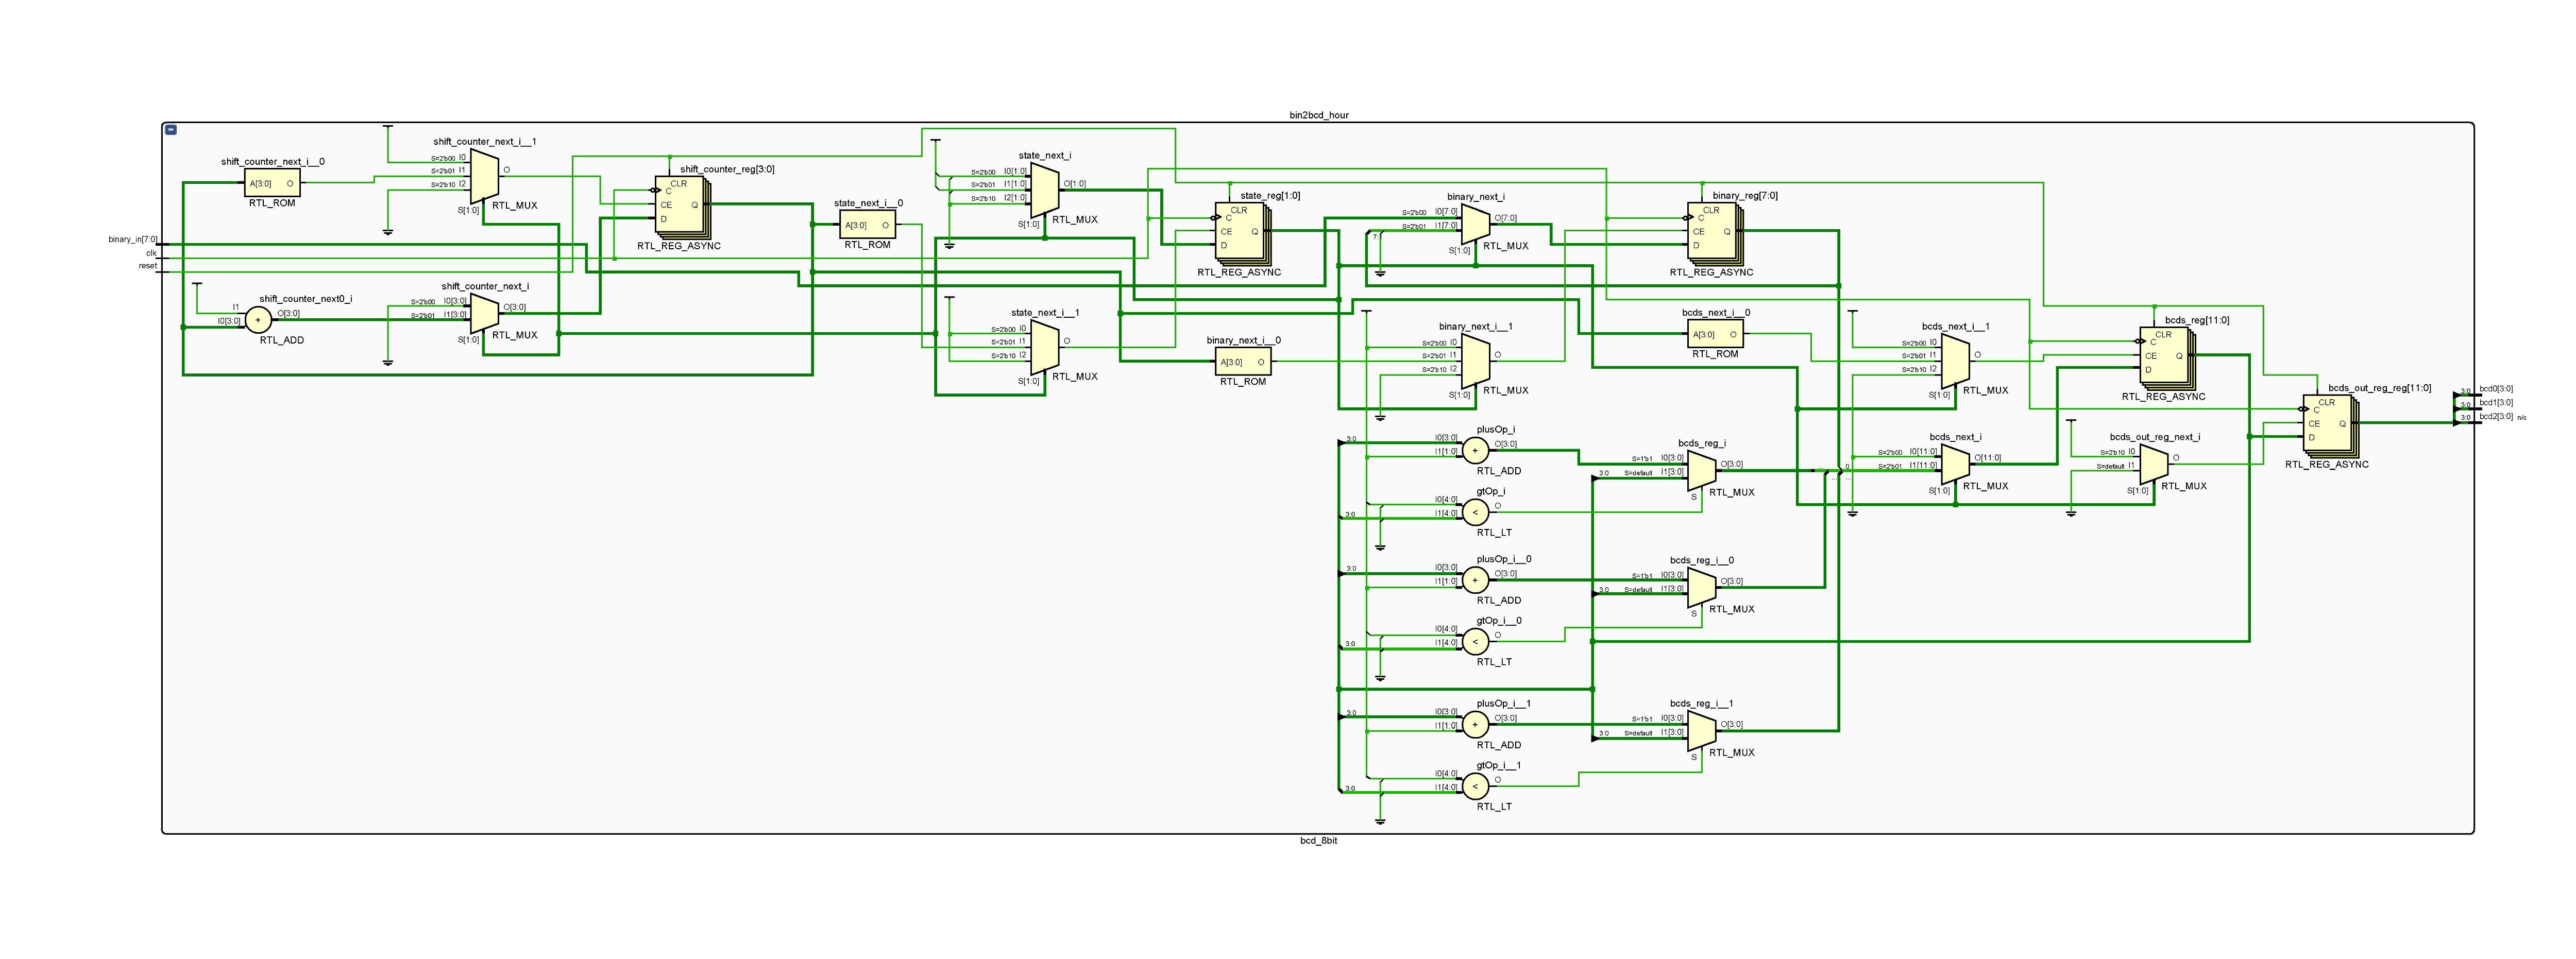
Task: Select the bcds_out_reg_reg[11:0] register
Action: coord(2326,423)
